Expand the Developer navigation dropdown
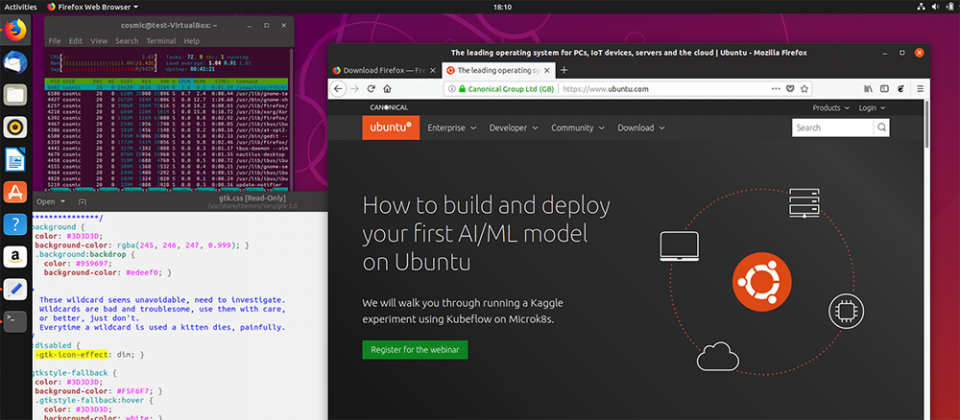This screenshot has width=960, height=420. tap(514, 128)
